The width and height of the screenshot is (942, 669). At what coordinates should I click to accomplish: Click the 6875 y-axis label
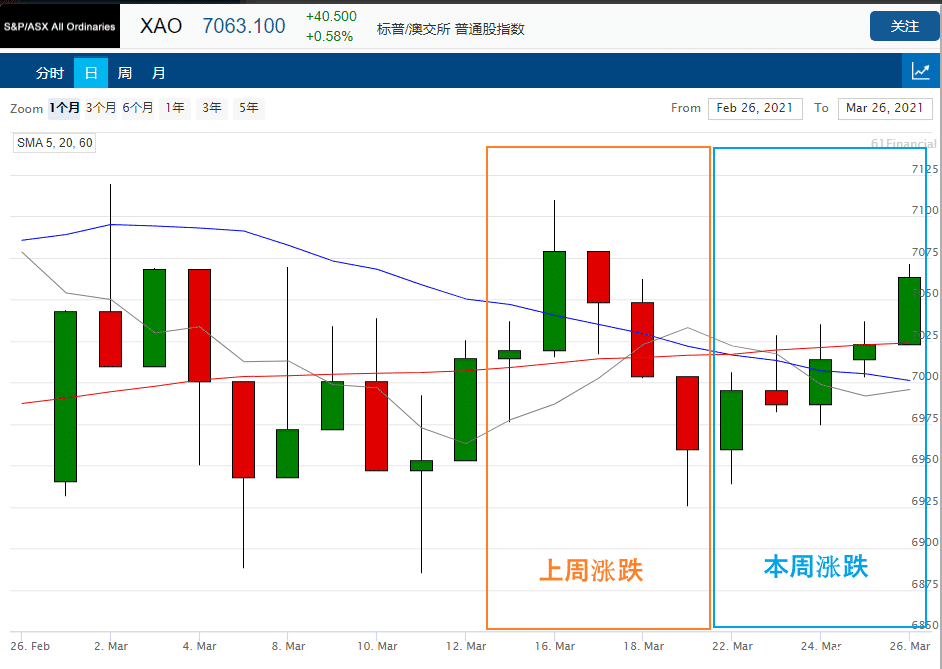[925, 584]
